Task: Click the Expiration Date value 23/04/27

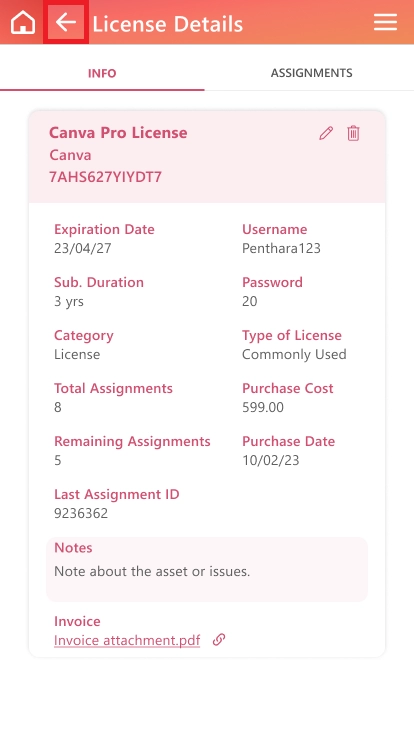Action: tap(83, 248)
